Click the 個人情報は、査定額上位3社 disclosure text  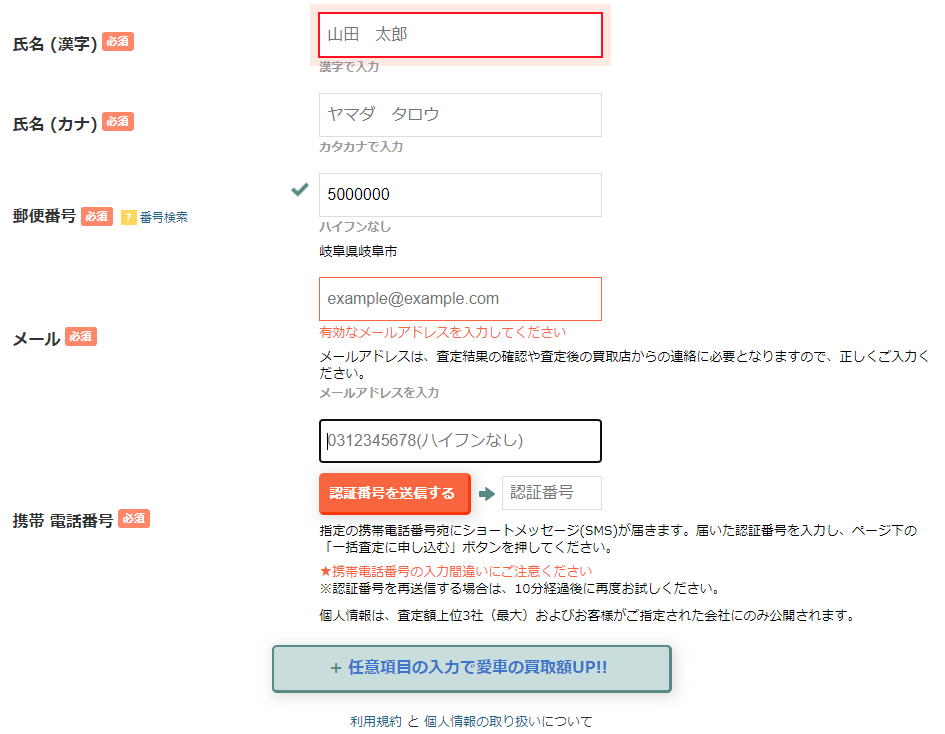click(x=587, y=615)
